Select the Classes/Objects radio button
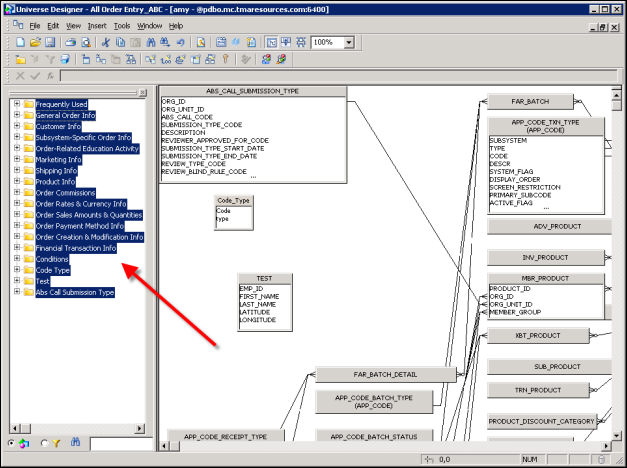 (12, 442)
